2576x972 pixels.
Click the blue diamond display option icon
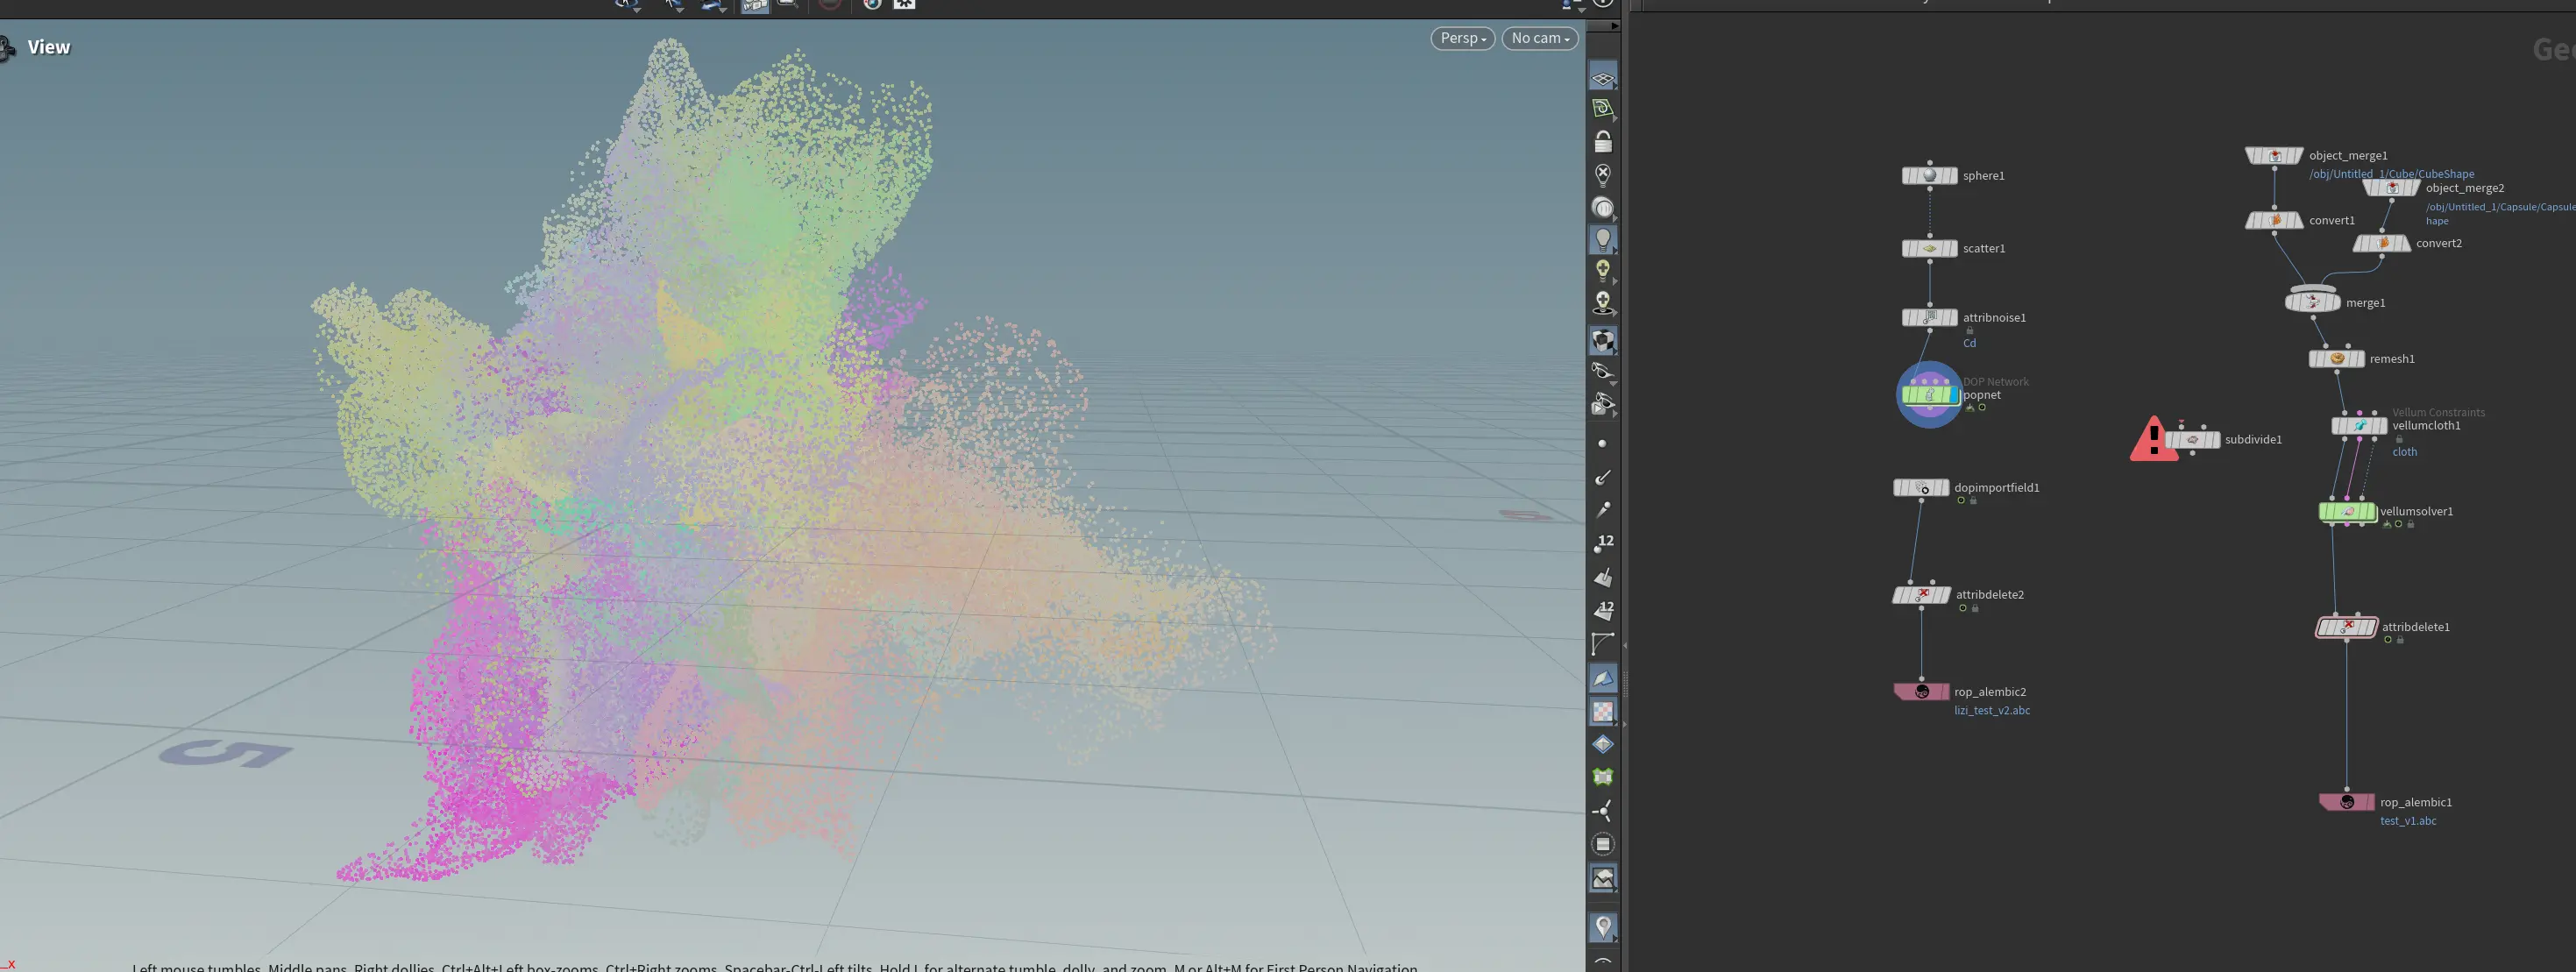[1603, 744]
